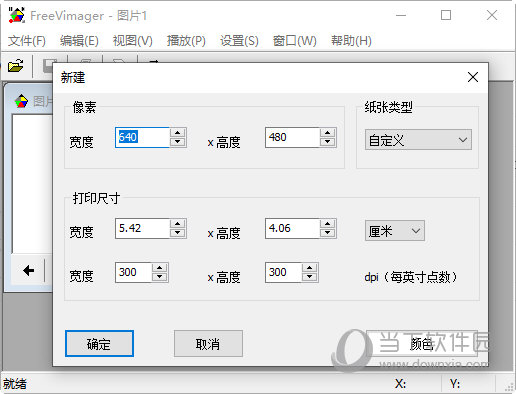Click the pixel height field showing 480
516x394 pixels.
[x=292, y=137]
